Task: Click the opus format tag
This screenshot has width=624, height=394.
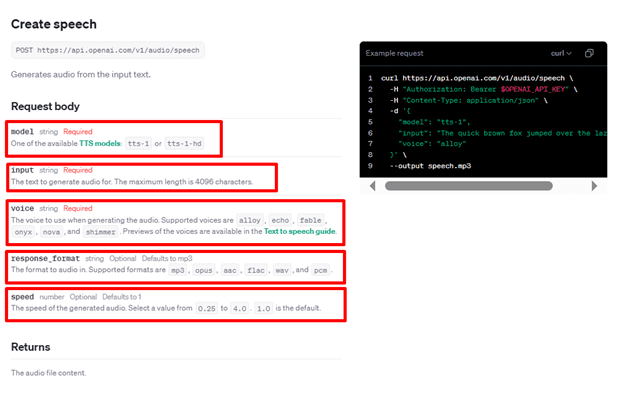Action: click(x=204, y=270)
